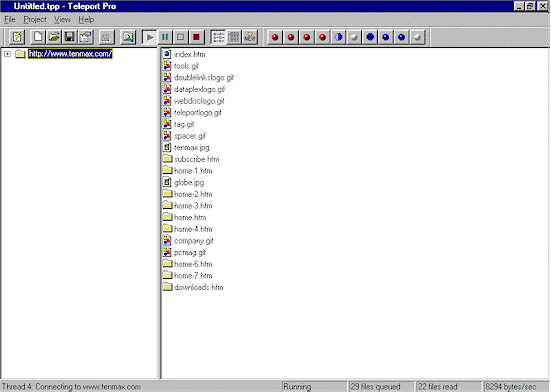Viewport: 551px width, 392px height.
Task: Select dataplexlogo.gif file
Action: tap(199, 89)
